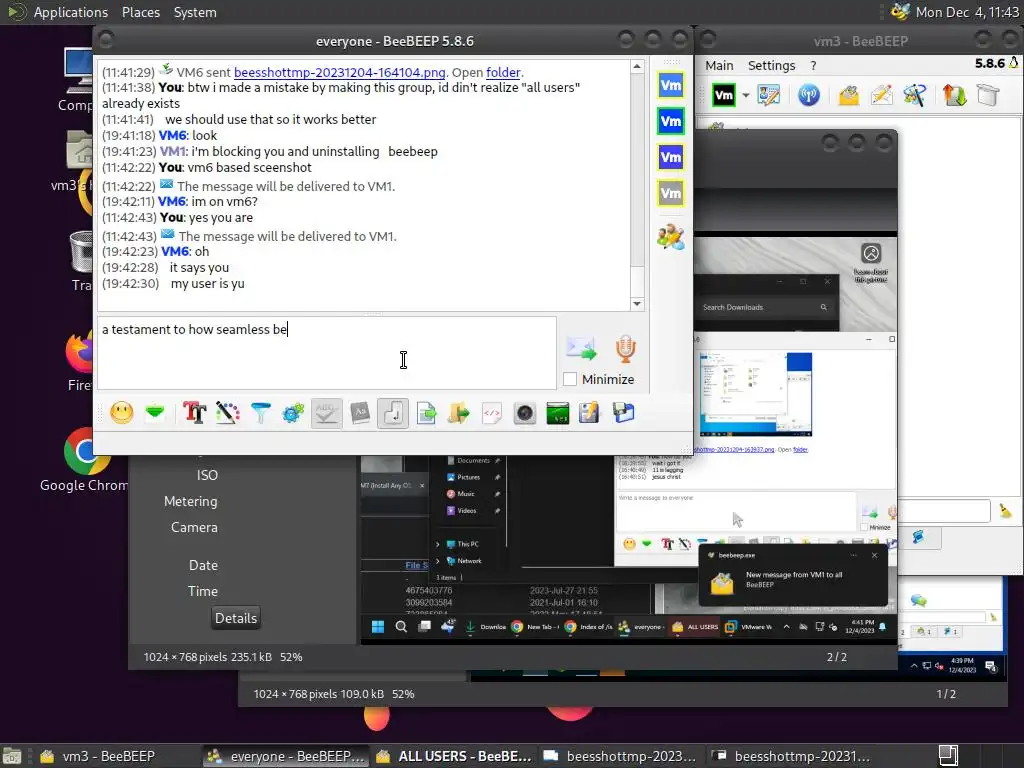The width and height of the screenshot is (1024, 768).
Task: Toggle the Aa dictionary completer button
Action: coord(360,413)
